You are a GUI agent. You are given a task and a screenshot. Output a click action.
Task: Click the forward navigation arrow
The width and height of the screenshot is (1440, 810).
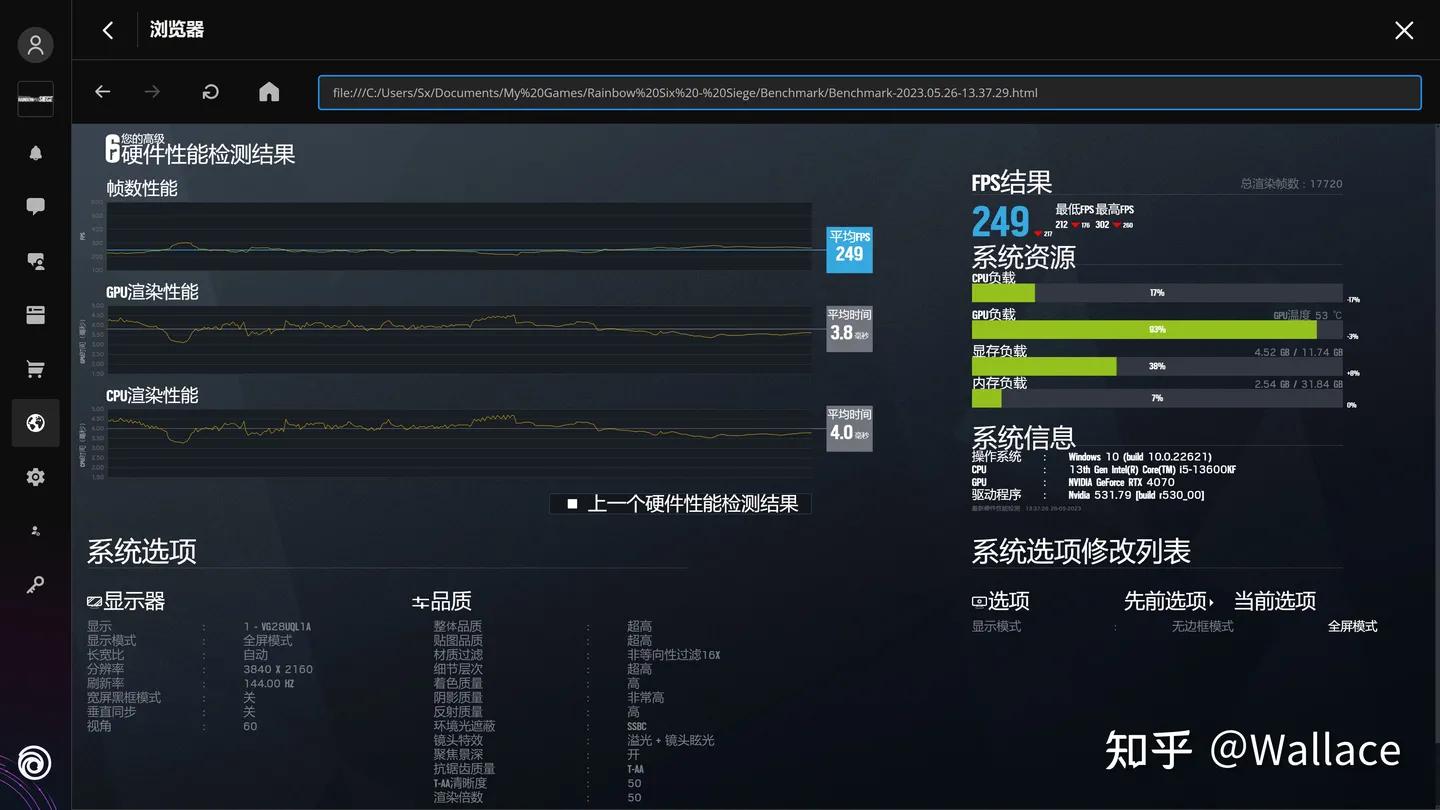(x=151, y=91)
